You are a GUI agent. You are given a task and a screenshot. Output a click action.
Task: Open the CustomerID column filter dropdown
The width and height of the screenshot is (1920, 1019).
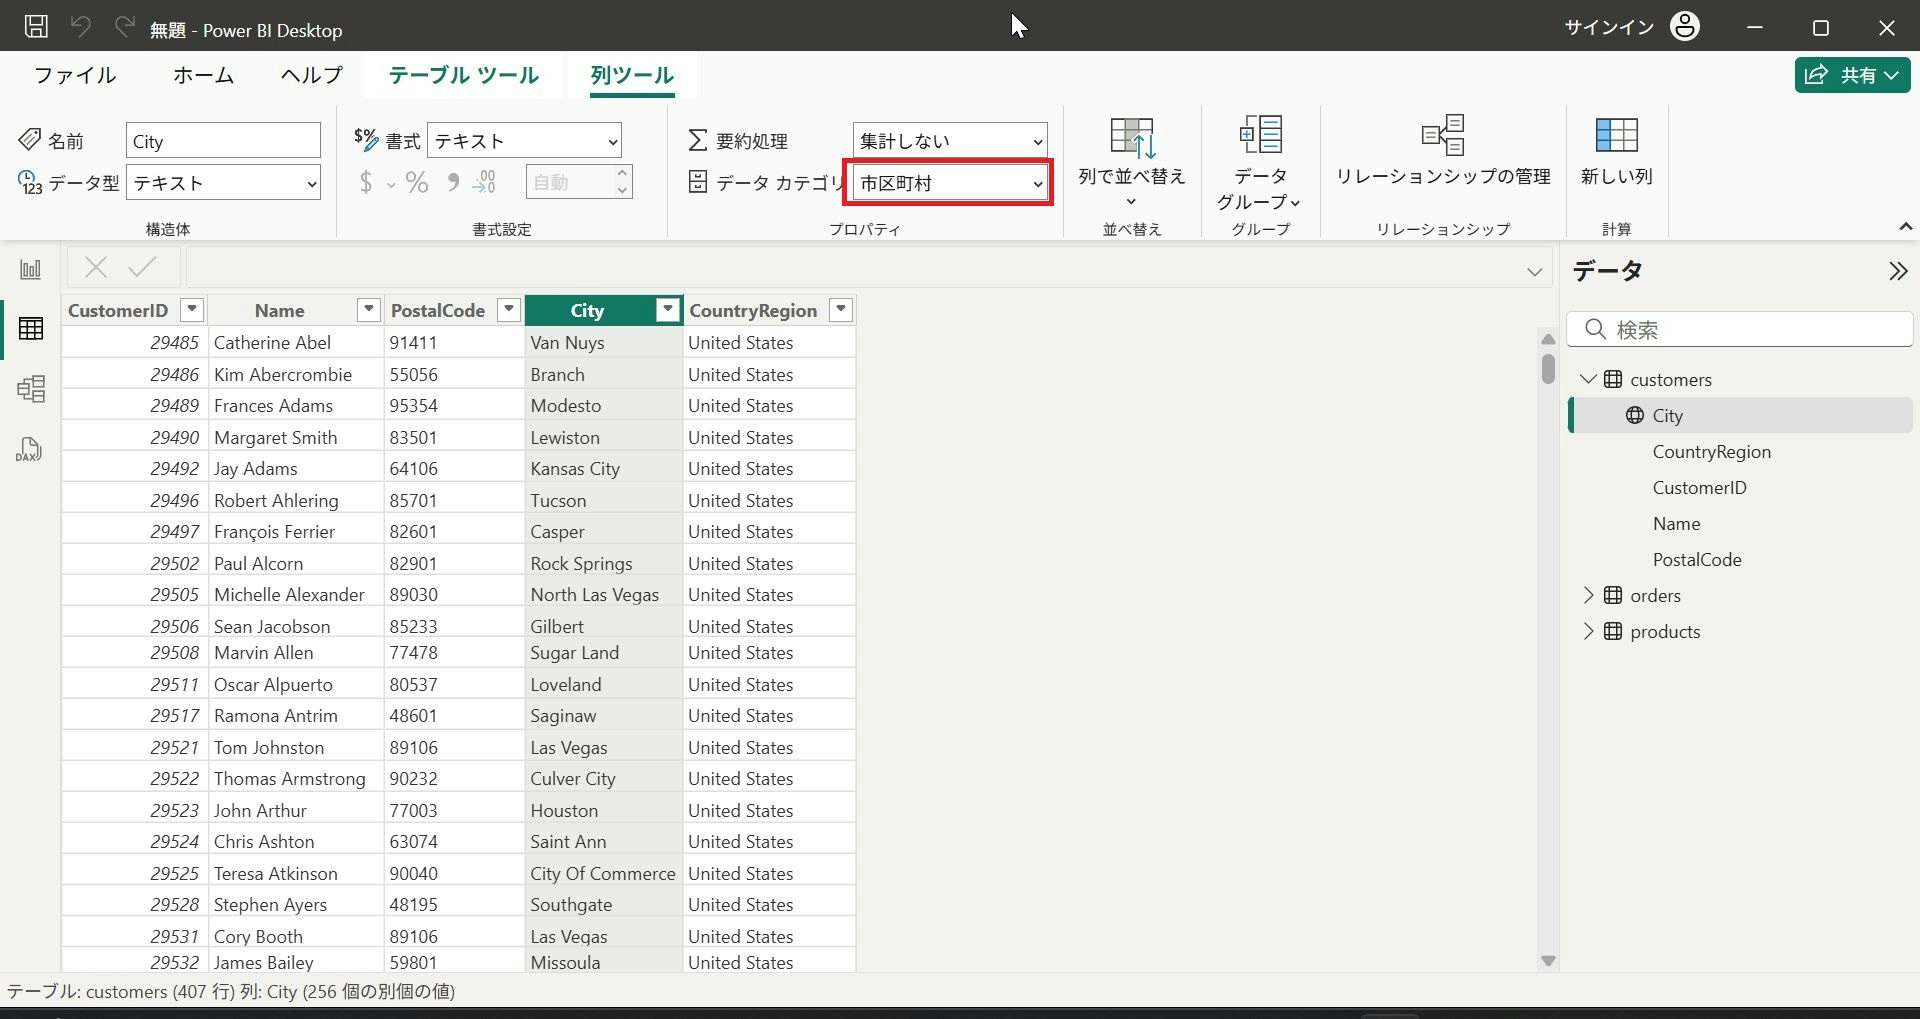[x=191, y=310]
